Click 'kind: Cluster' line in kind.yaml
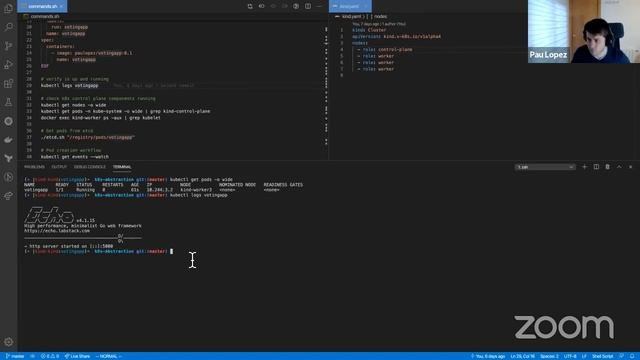 [369, 30]
